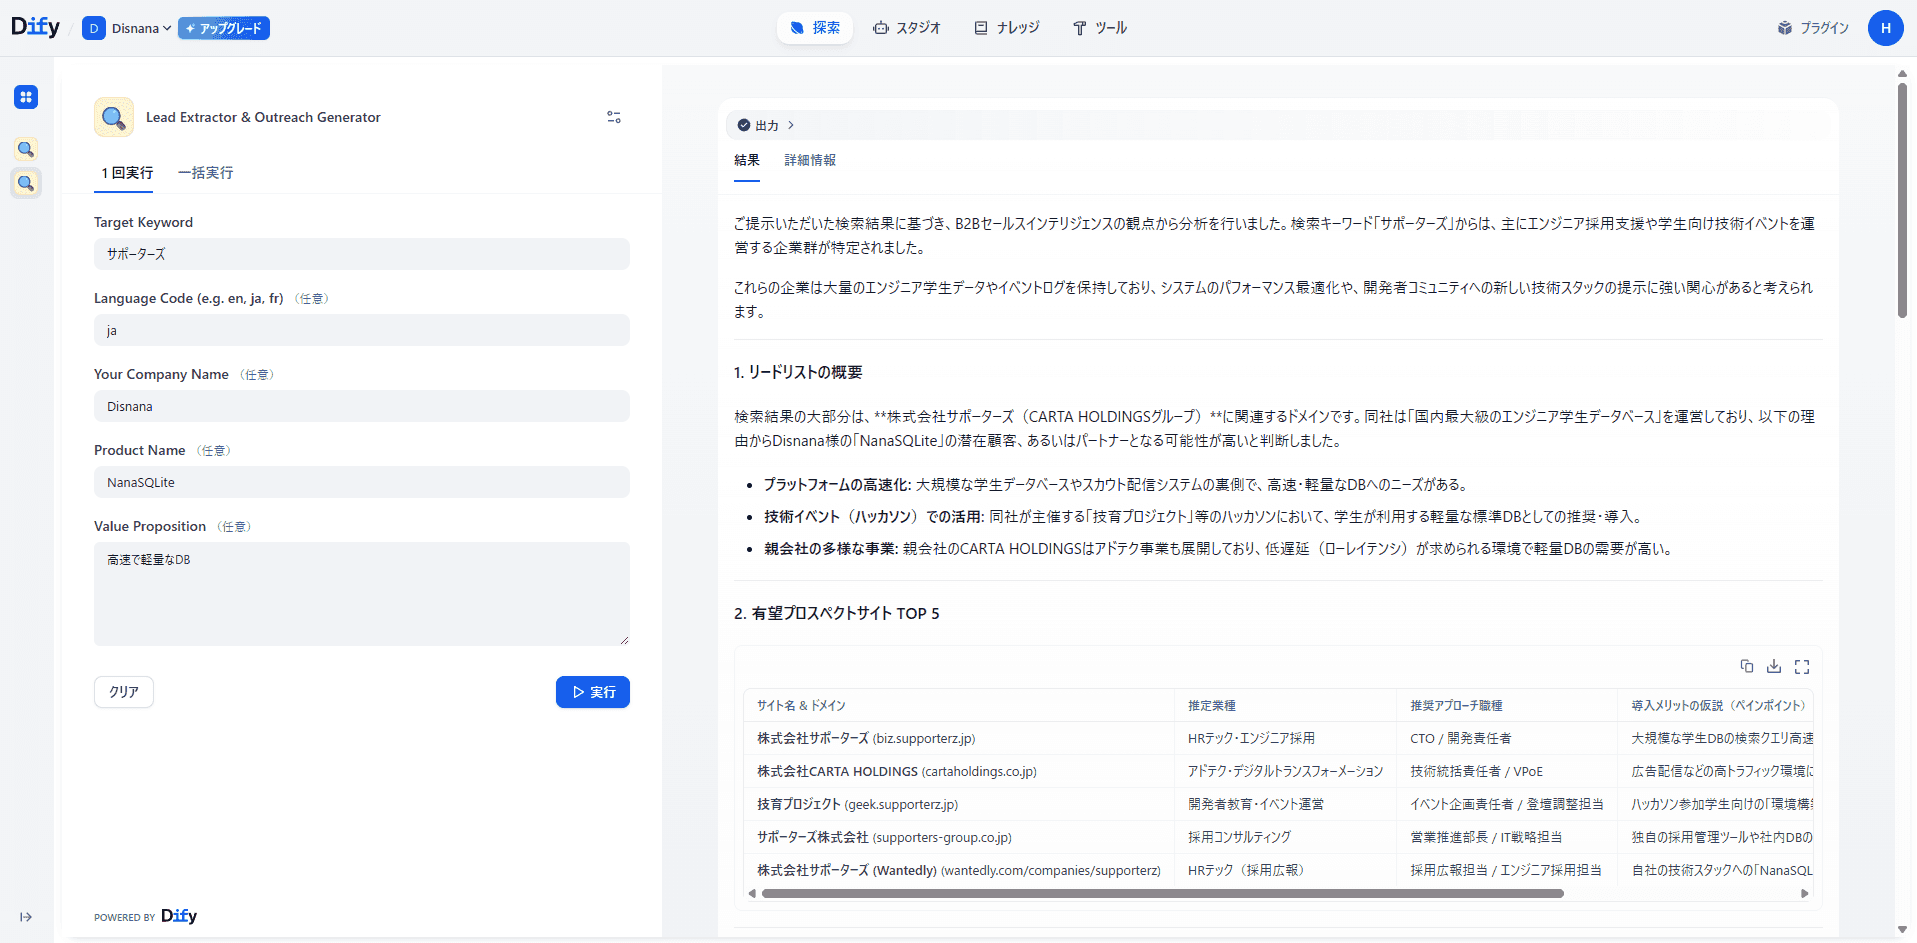Switch to the 詳細情報 tab
The width and height of the screenshot is (1917, 943).
point(810,160)
